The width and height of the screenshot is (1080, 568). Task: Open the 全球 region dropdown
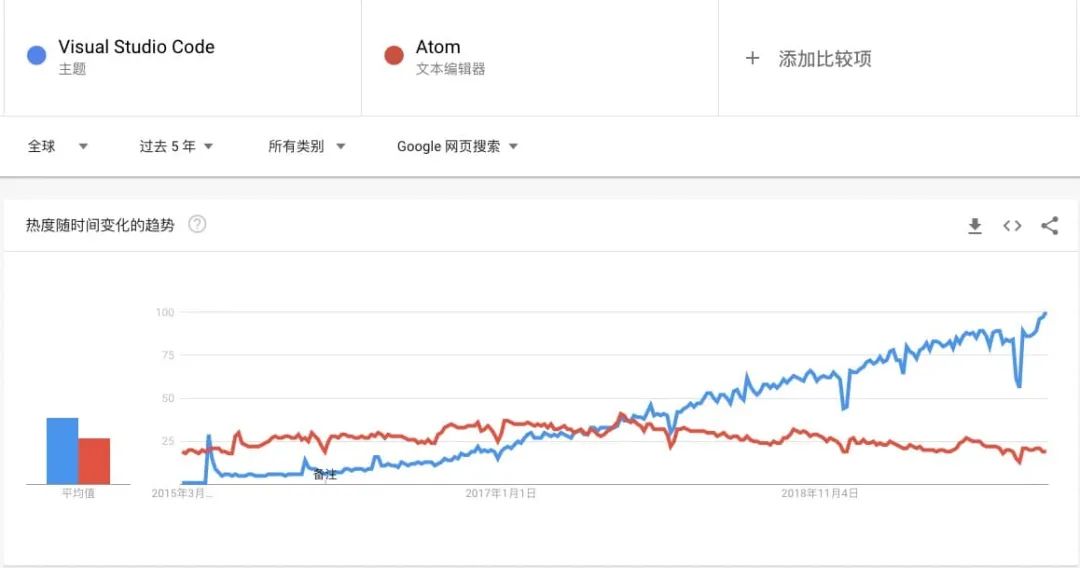[x=57, y=146]
